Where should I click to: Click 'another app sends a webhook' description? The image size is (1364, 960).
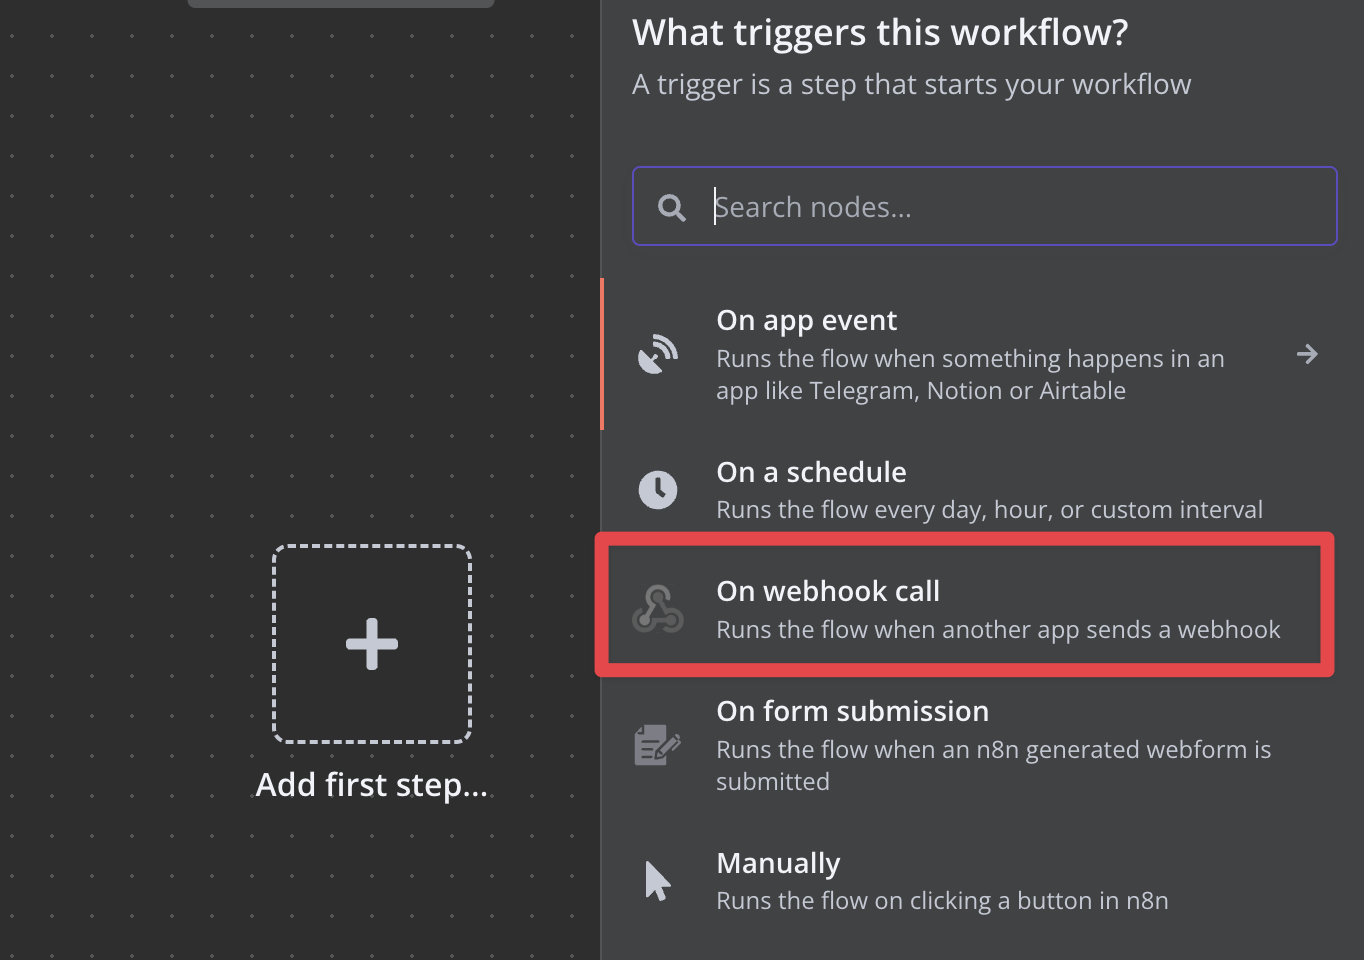click(997, 630)
